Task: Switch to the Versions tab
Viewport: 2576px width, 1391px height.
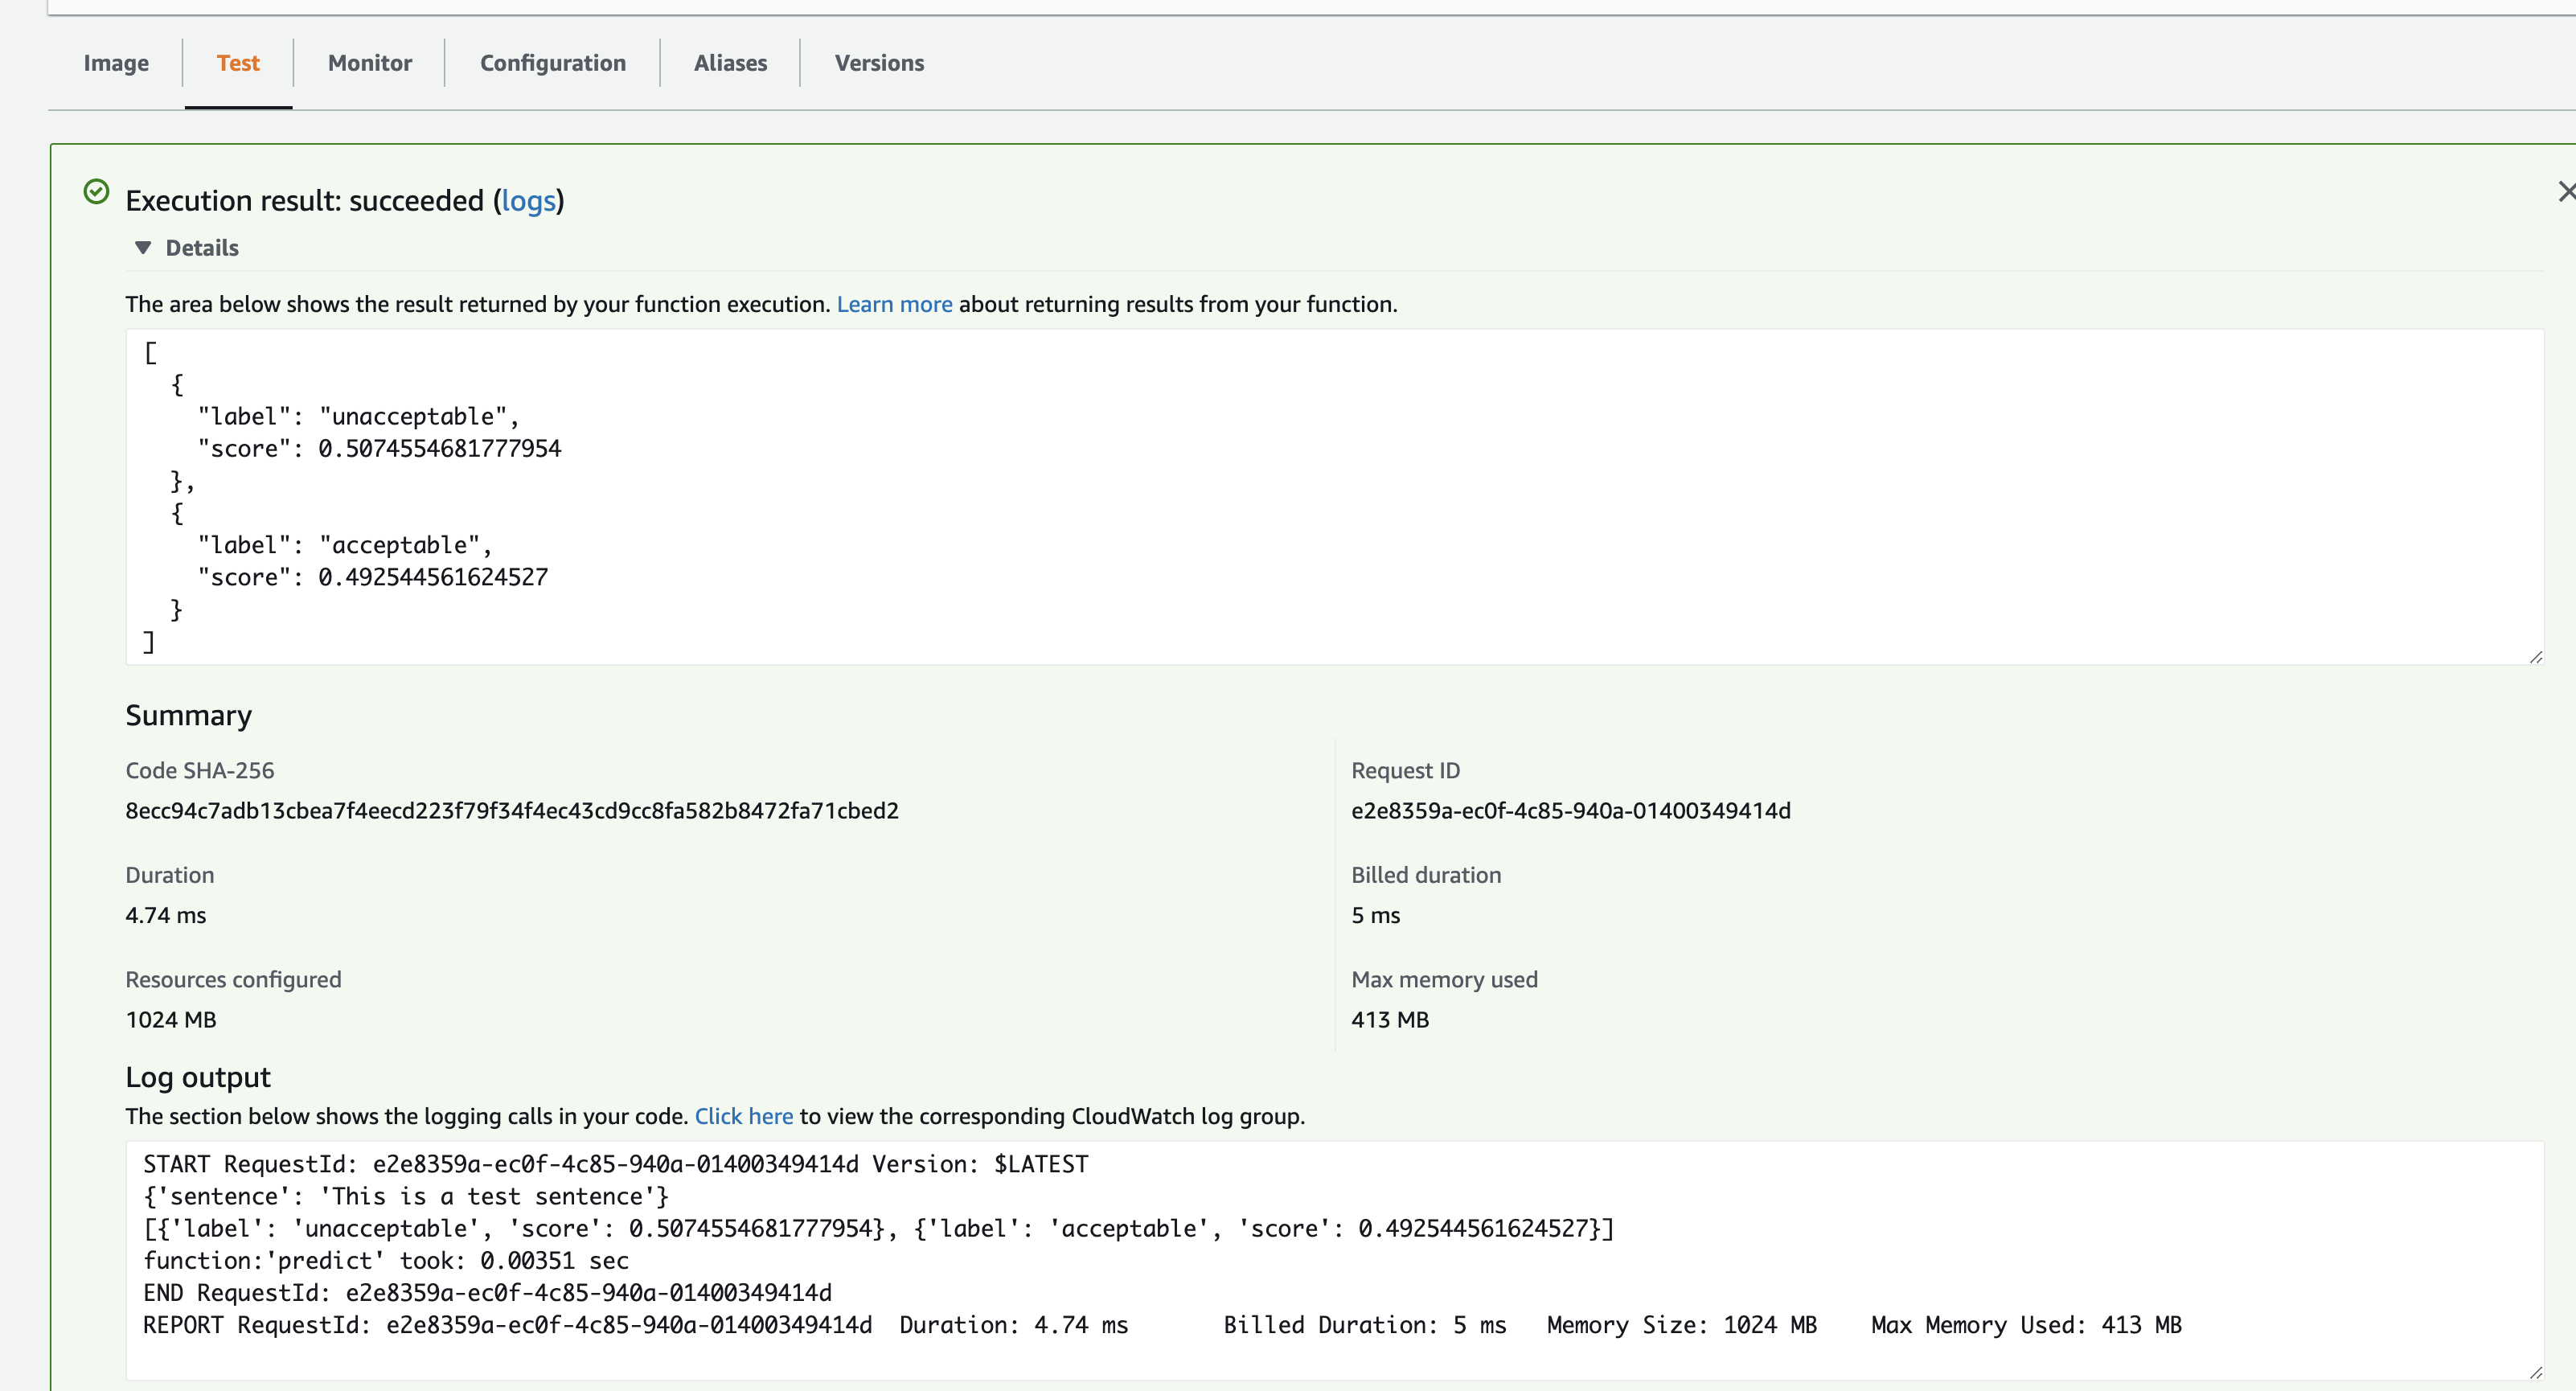Action: [x=879, y=63]
